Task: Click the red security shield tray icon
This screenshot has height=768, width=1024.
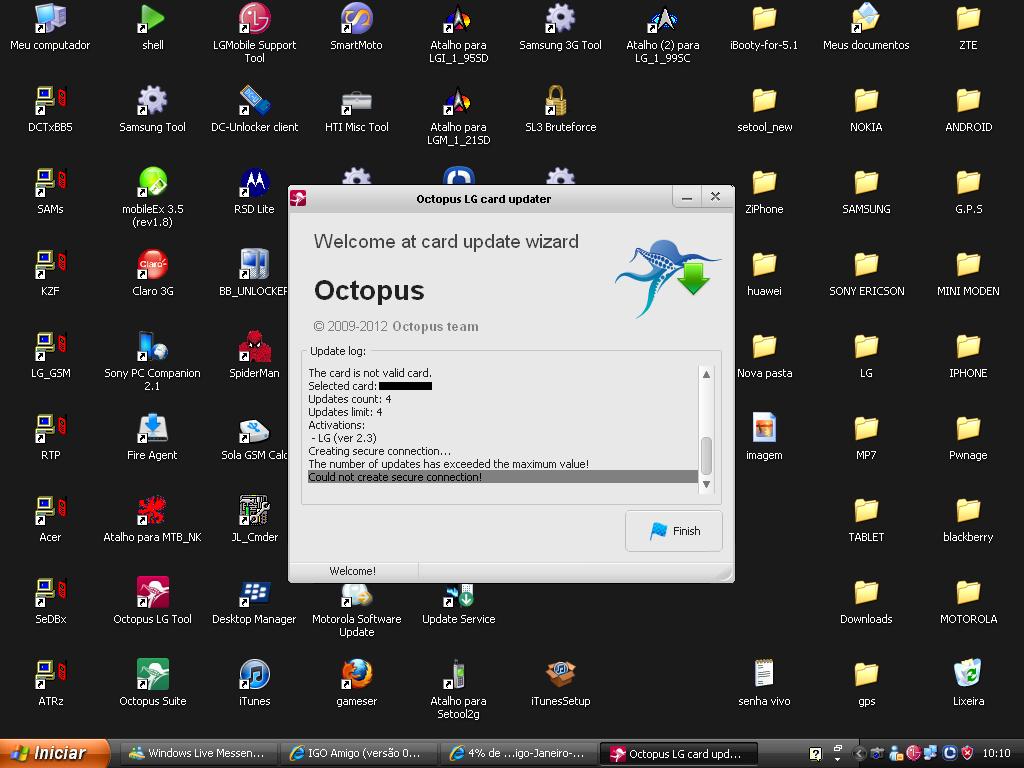Action: 967,754
